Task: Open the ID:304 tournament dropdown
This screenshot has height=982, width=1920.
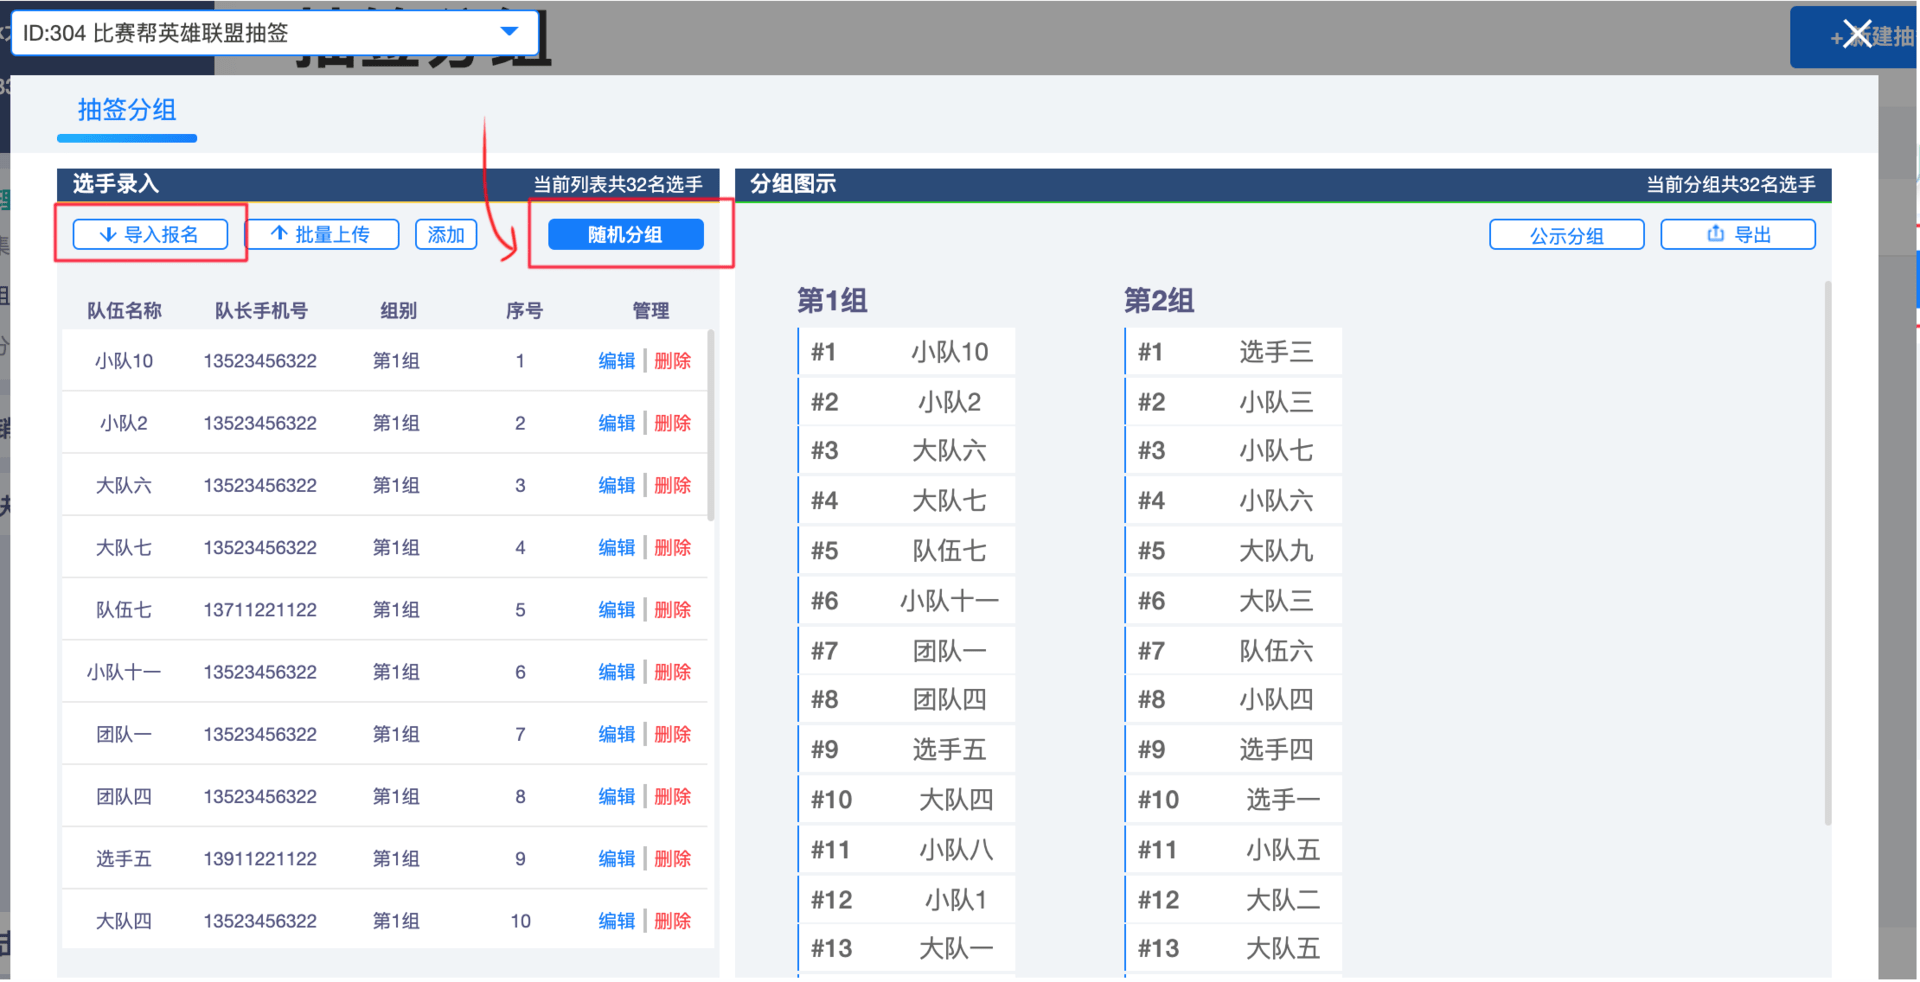Action: coord(275,33)
